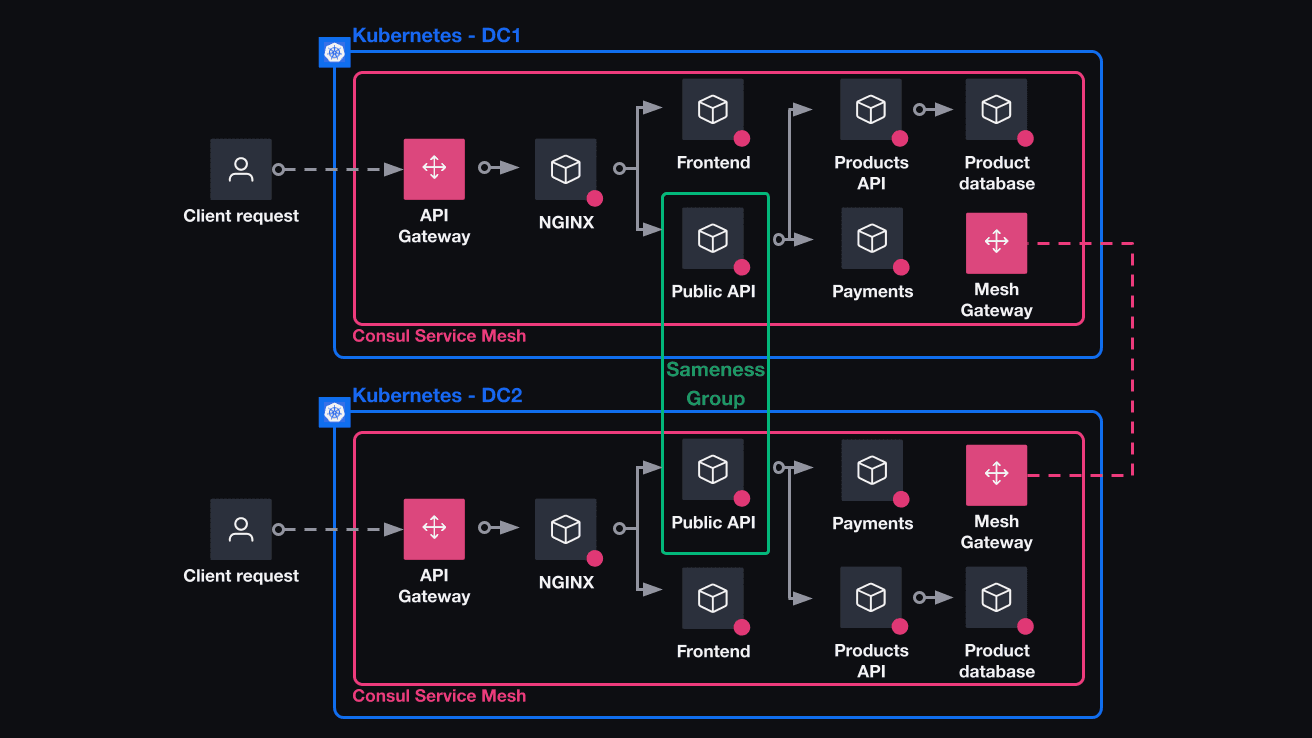Screen dimensions: 1312x738
Task: Click the Payments service icon in DC1
Action: 872,238
